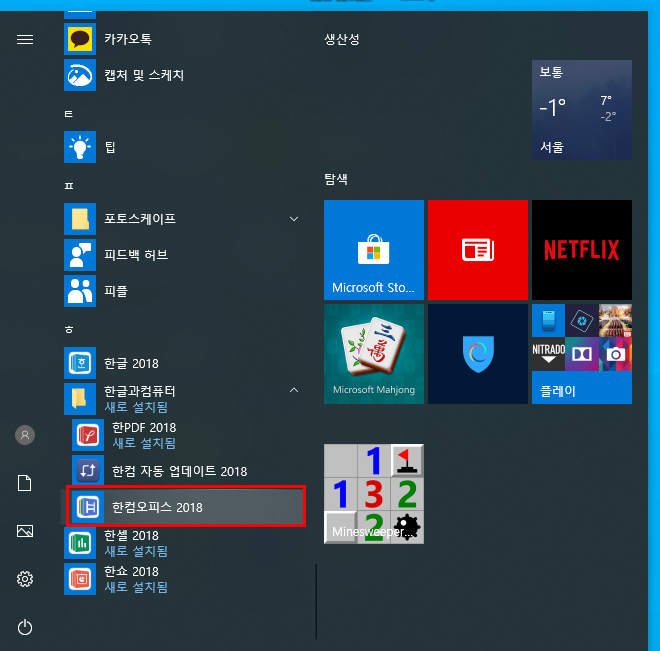The image size is (660, 651).
Task: Launch 캡처 및 스케치 snipping icon
Action: (x=80, y=75)
